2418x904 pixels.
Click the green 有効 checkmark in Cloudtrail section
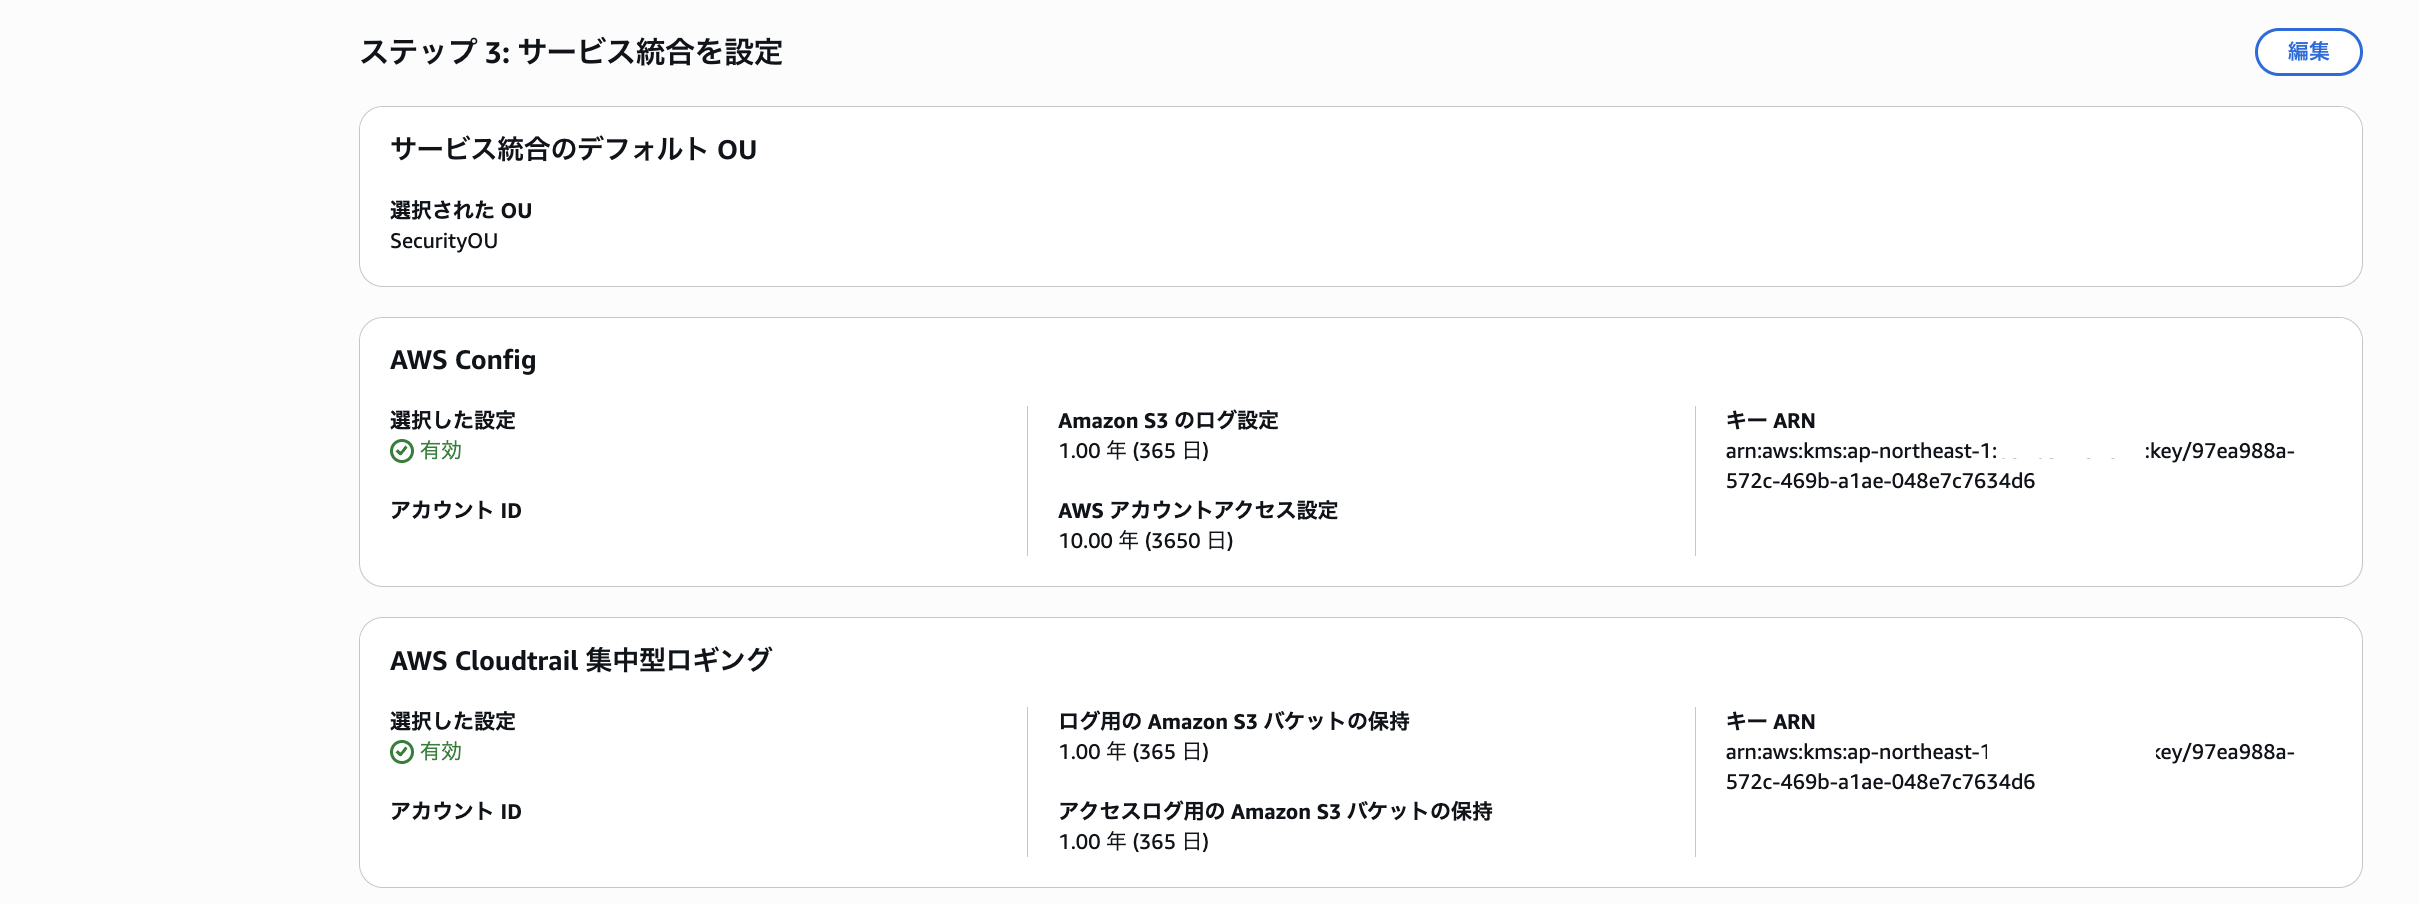coord(400,751)
